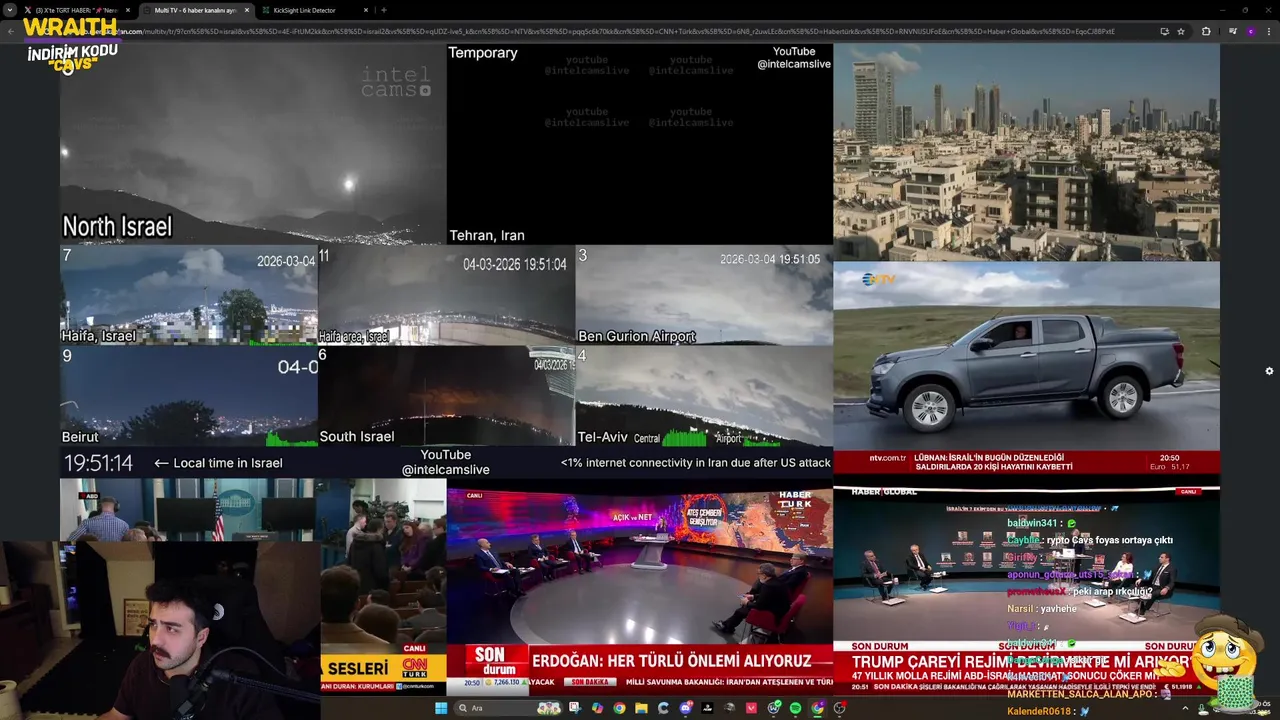
Task: Open the Chrome three-dot menu
Action: pos(1268,31)
